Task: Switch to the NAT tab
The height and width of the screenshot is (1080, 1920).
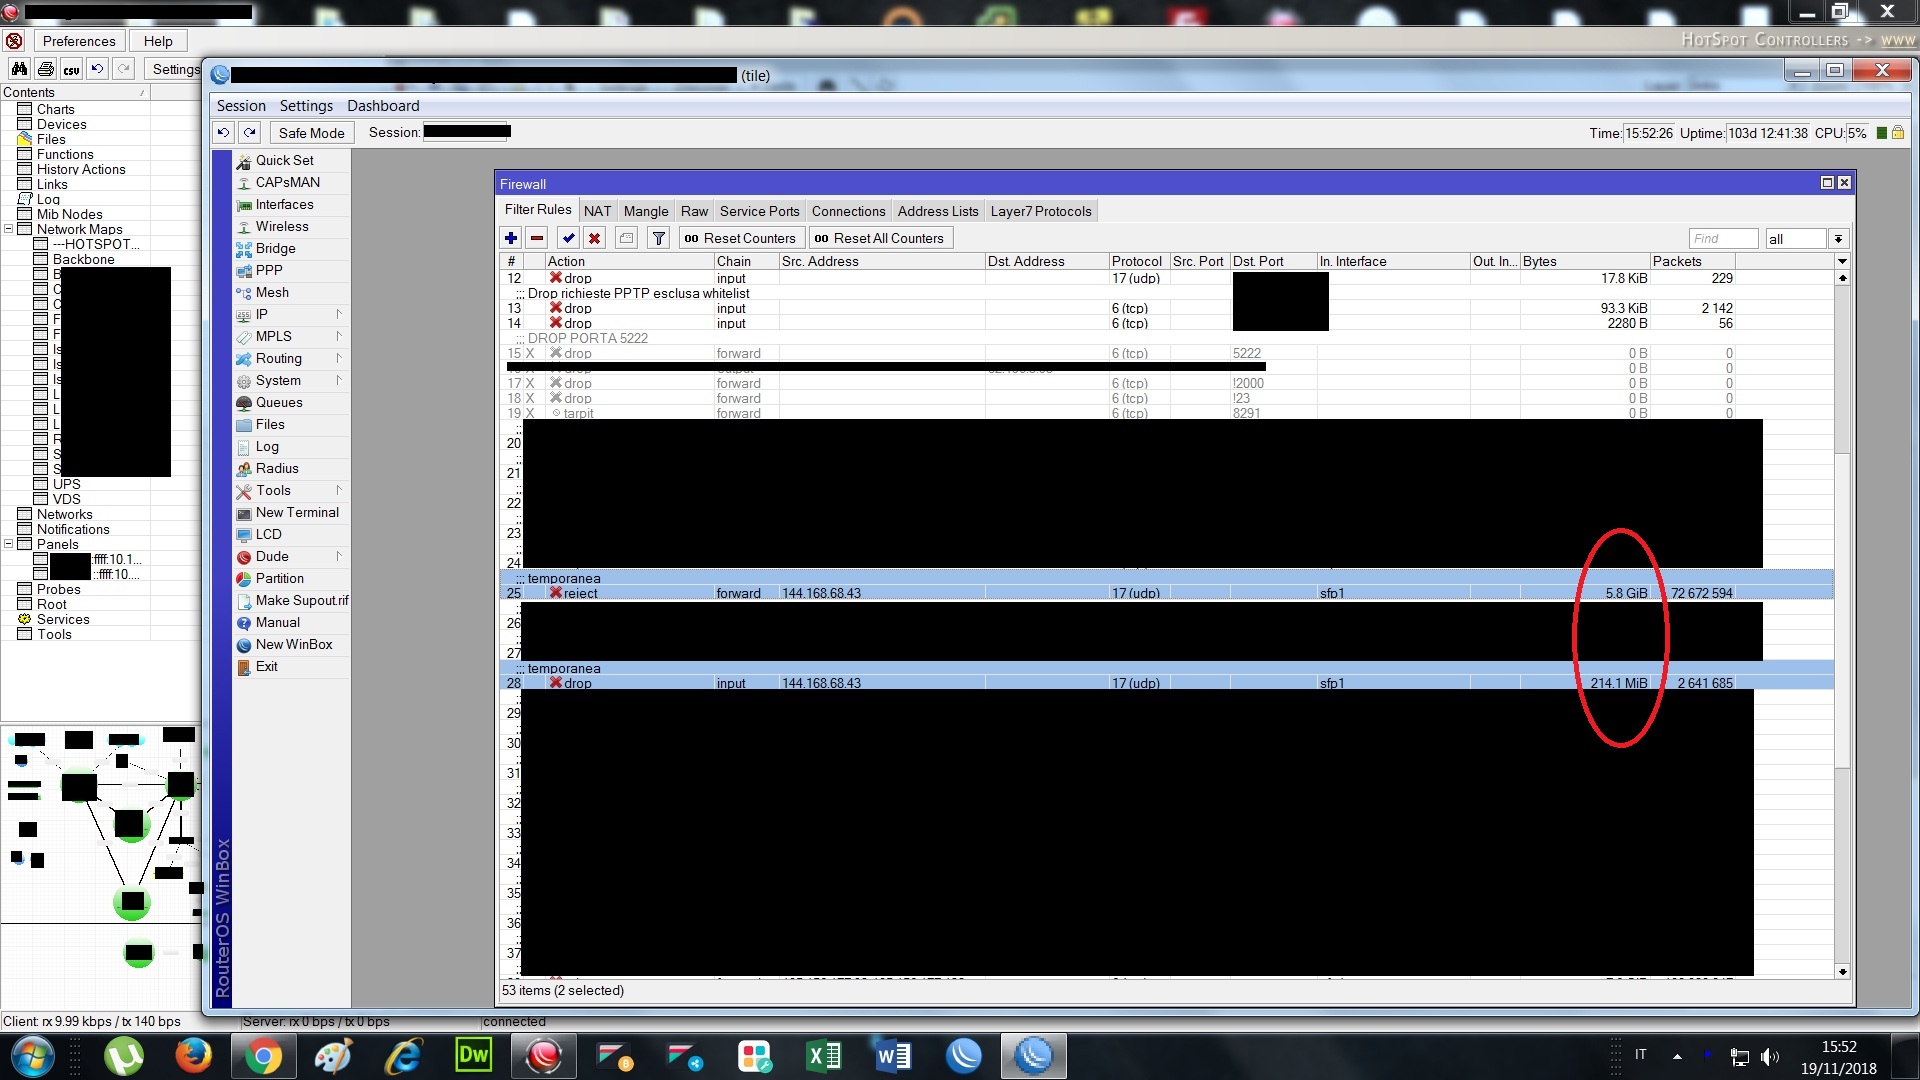Action: [597, 211]
